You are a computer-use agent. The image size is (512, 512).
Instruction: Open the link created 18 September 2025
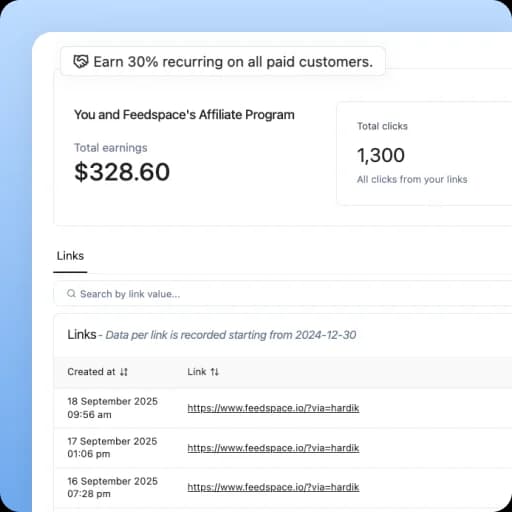[x=273, y=408]
